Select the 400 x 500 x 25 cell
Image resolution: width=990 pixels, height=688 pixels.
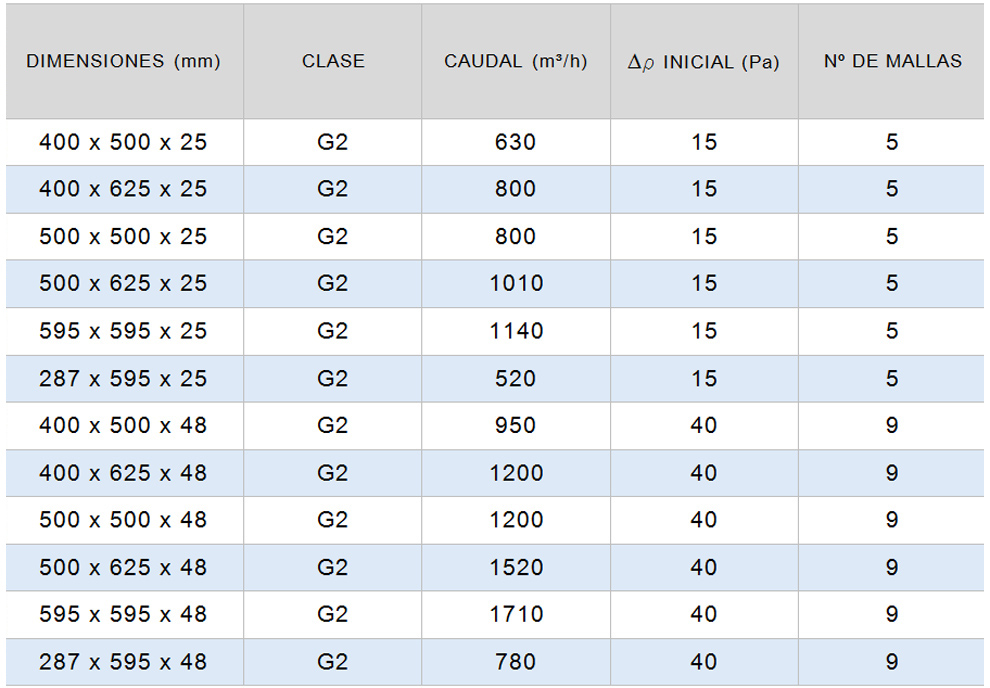coord(123,142)
